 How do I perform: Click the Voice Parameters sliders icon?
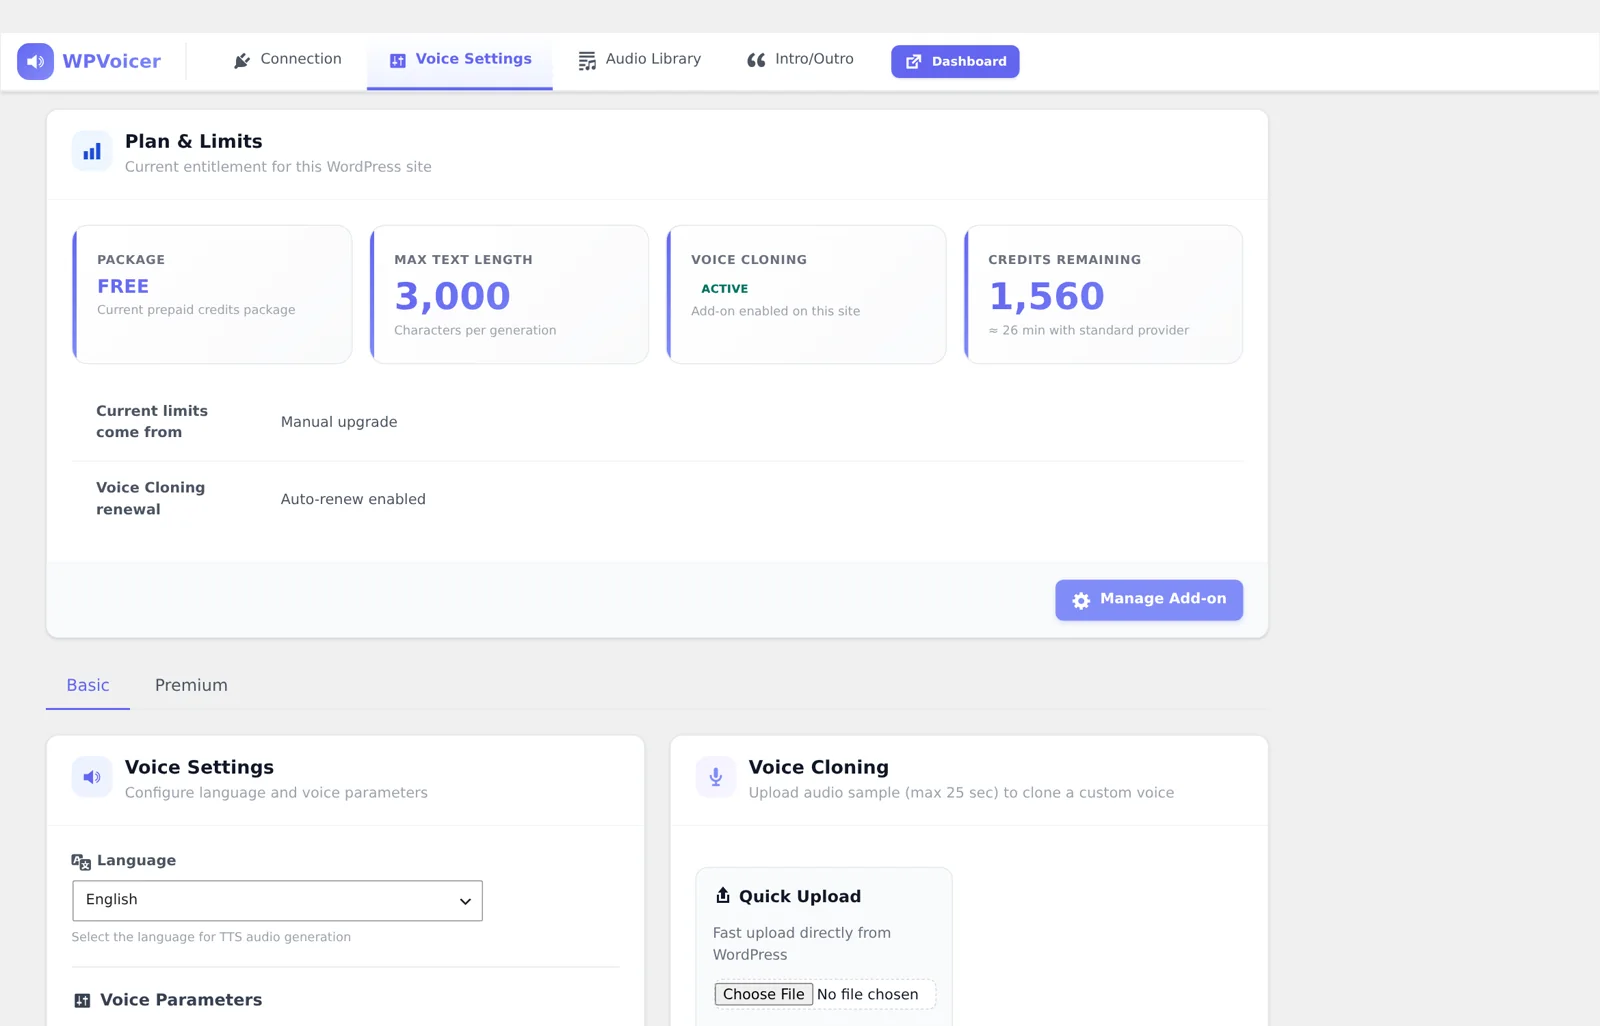click(x=82, y=1001)
